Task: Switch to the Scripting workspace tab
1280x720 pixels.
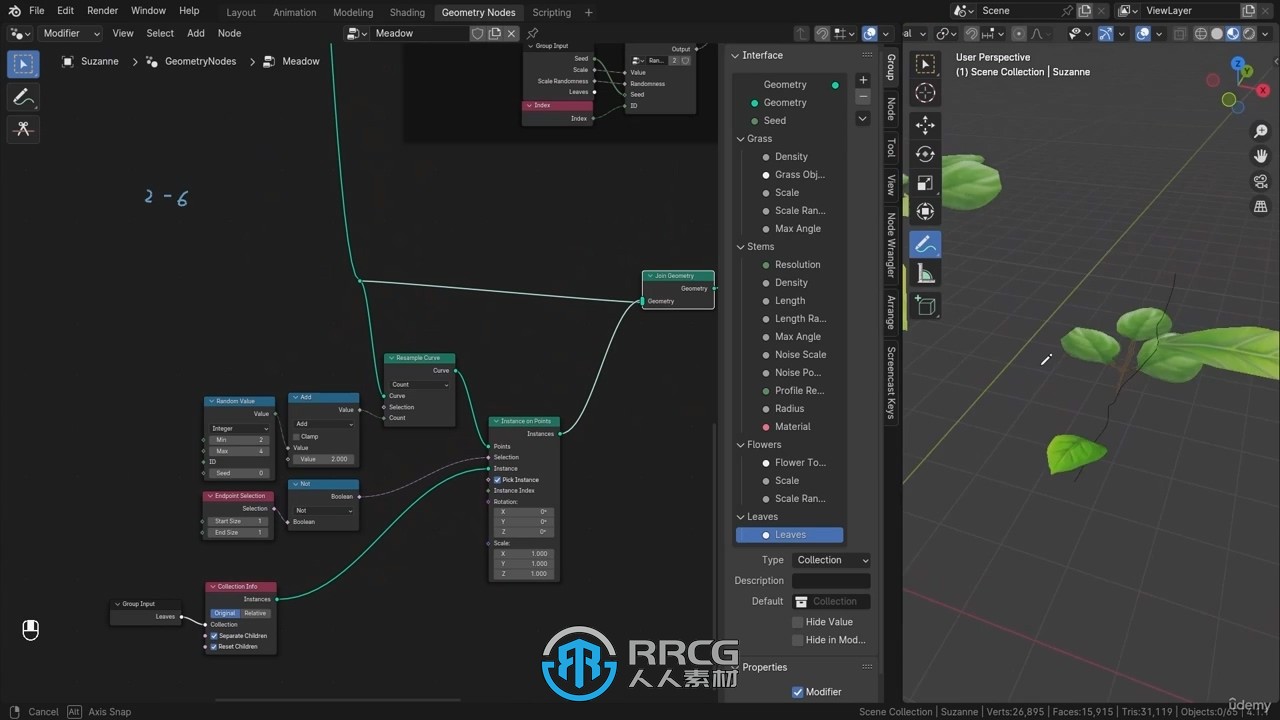Action: click(551, 12)
